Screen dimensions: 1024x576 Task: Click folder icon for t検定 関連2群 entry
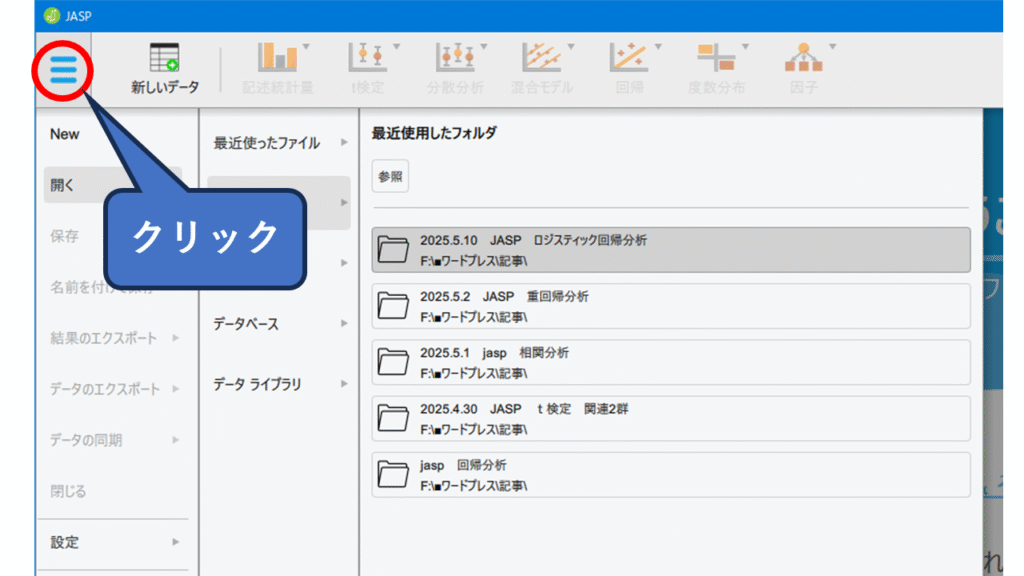[393, 418]
